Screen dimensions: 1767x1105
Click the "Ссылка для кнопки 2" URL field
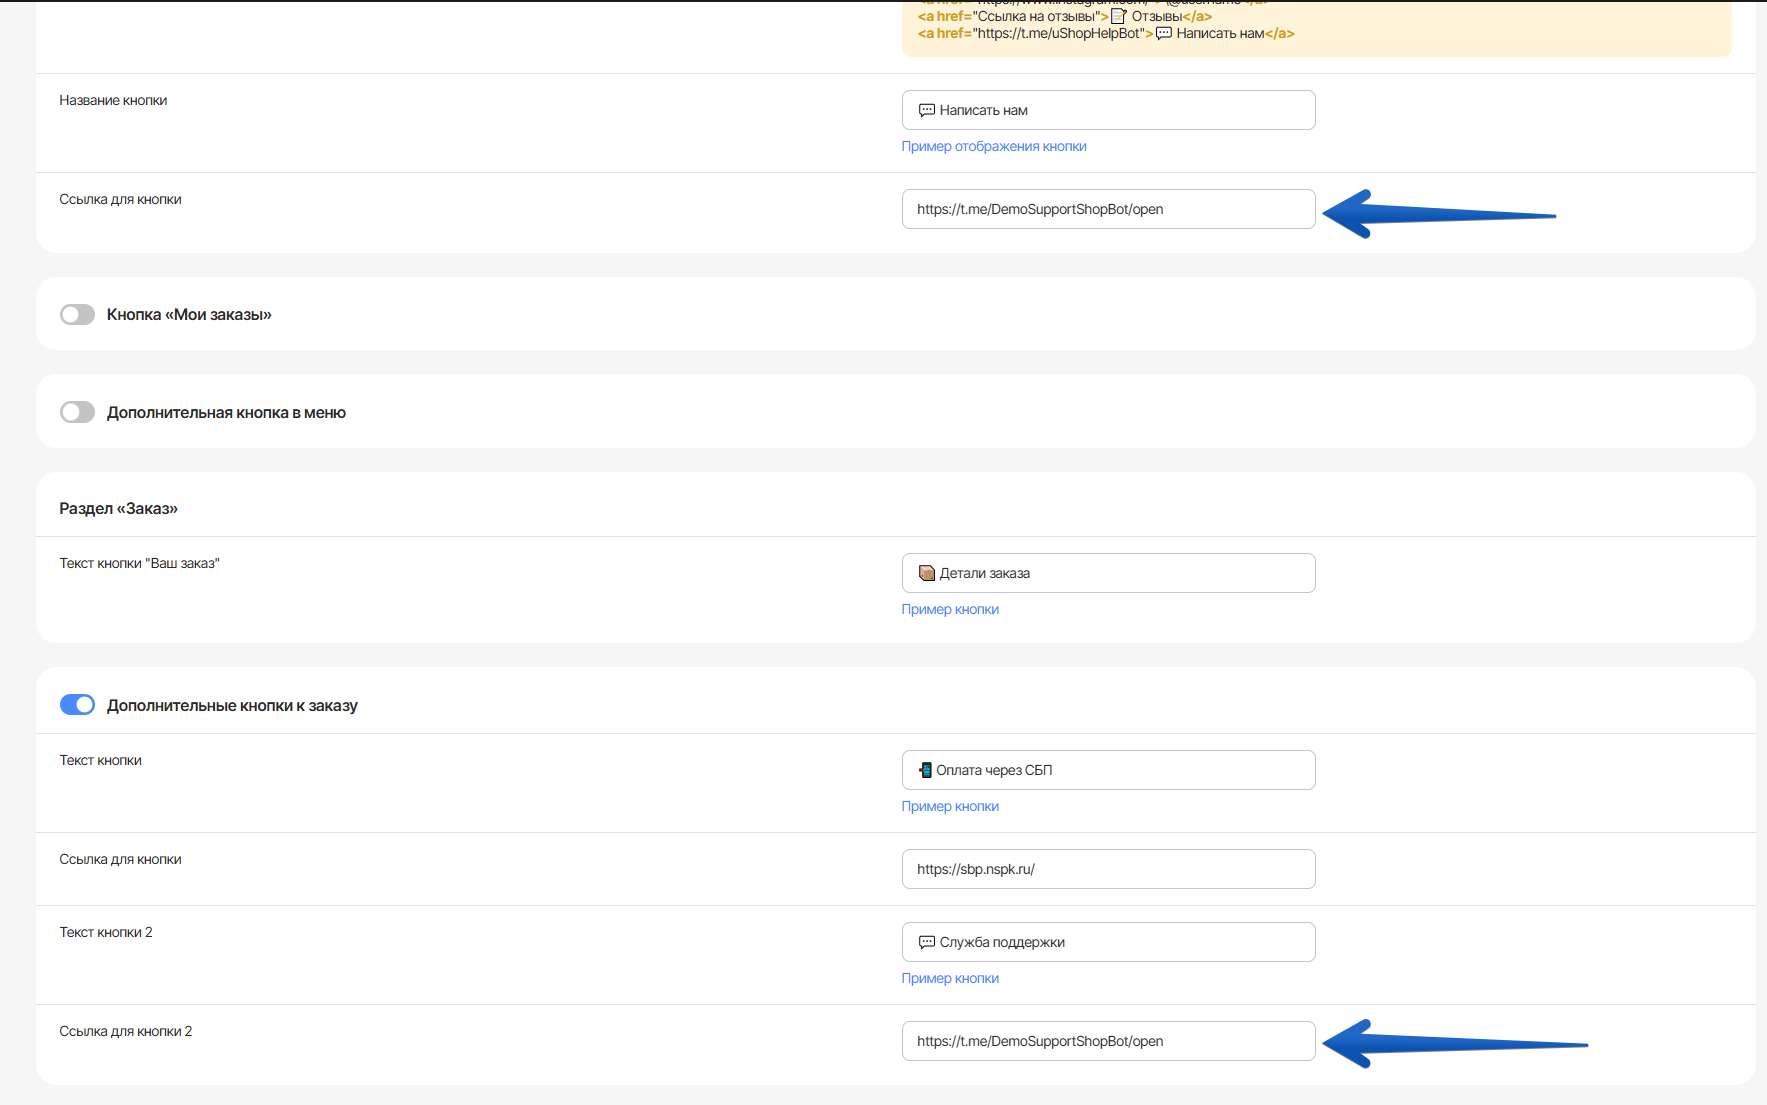click(x=1107, y=1041)
